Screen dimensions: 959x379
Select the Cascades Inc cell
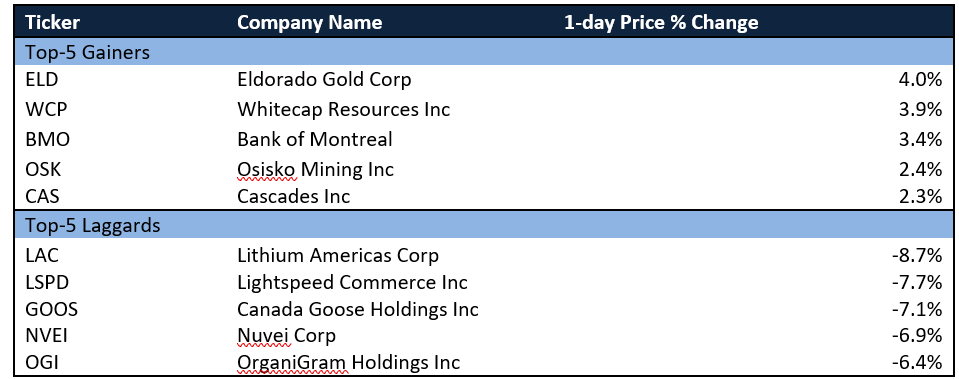tap(294, 196)
